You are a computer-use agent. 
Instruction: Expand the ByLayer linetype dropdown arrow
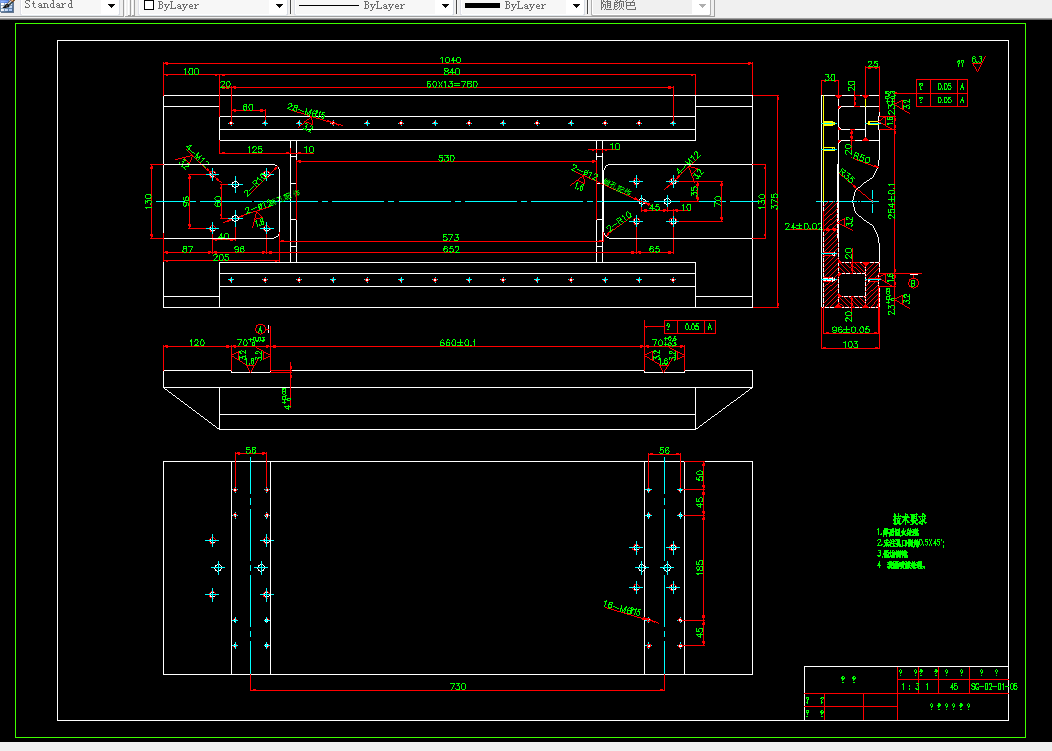[445, 6]
